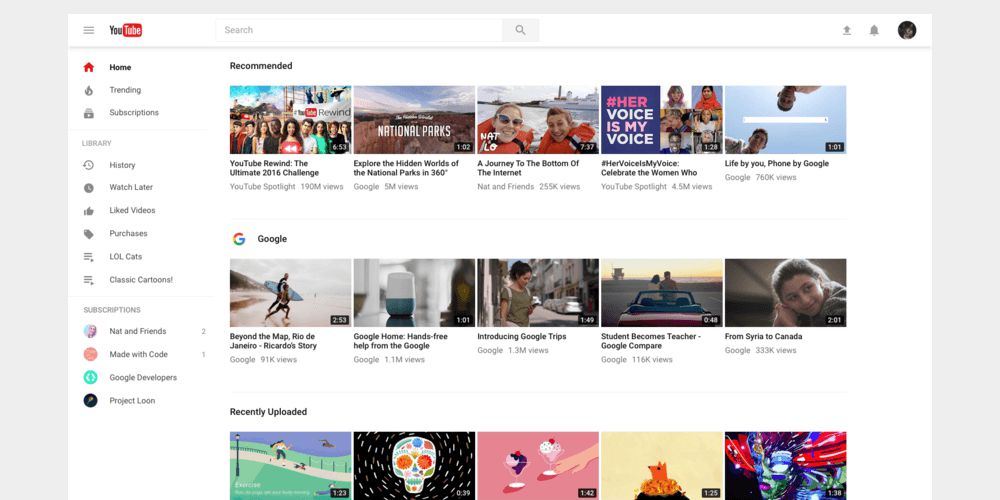1000x500 pixels.
Task: Click title 'Introducing Google Trips'
Action: (x=522, y=336)
